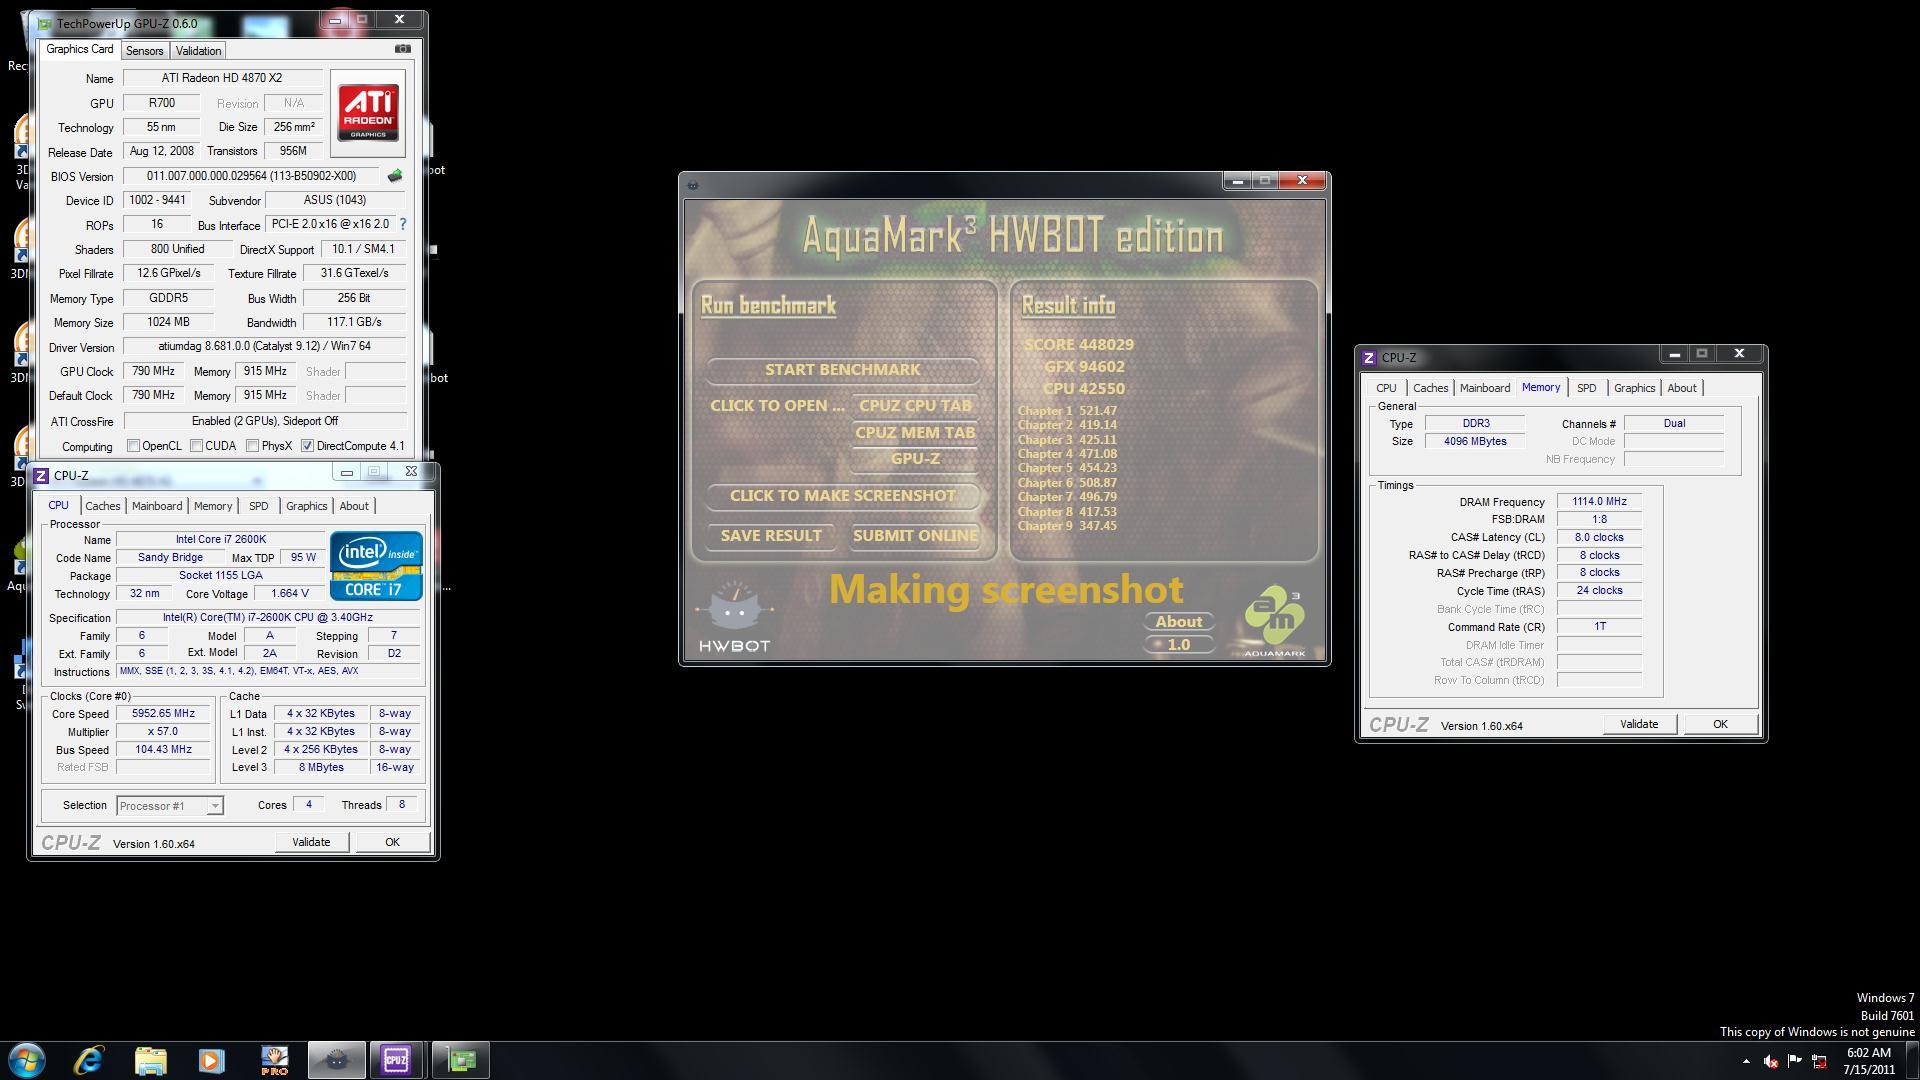Click CLICK TO MAKE SCREENSHOT button

tap(842, 496)
